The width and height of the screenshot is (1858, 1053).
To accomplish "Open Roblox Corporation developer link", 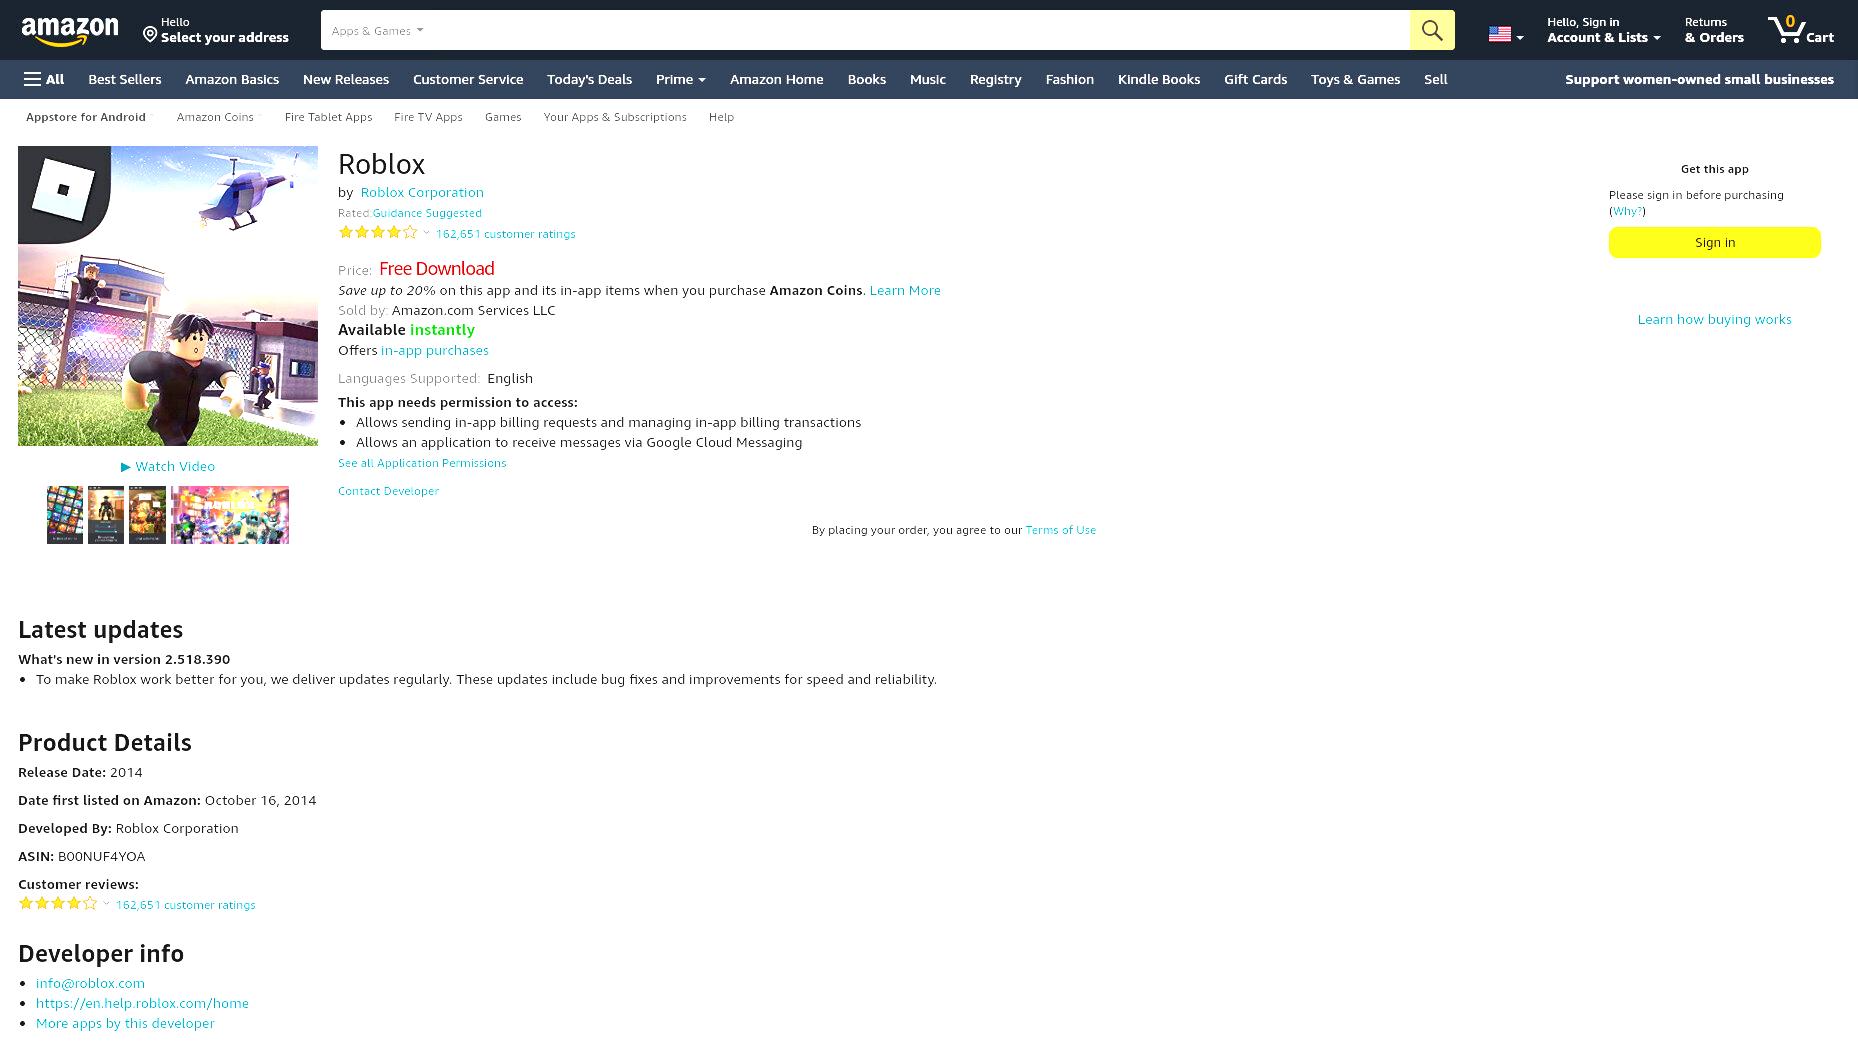I will tap(422, 192).
